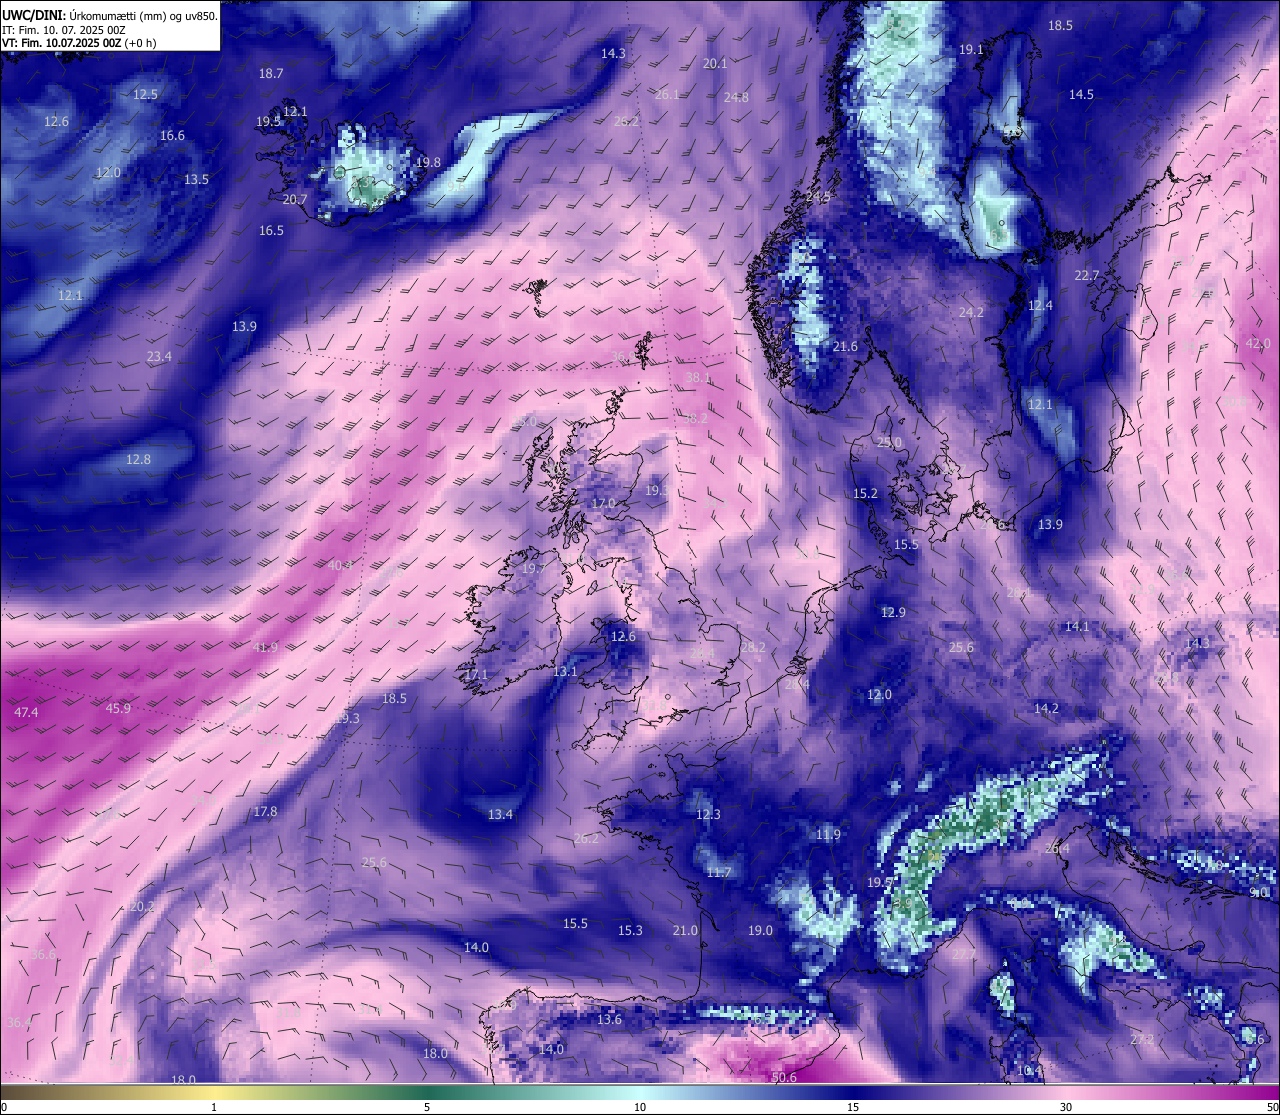Click the map value 24.2
1280x1115 pixels.
[x=971, y=313]
